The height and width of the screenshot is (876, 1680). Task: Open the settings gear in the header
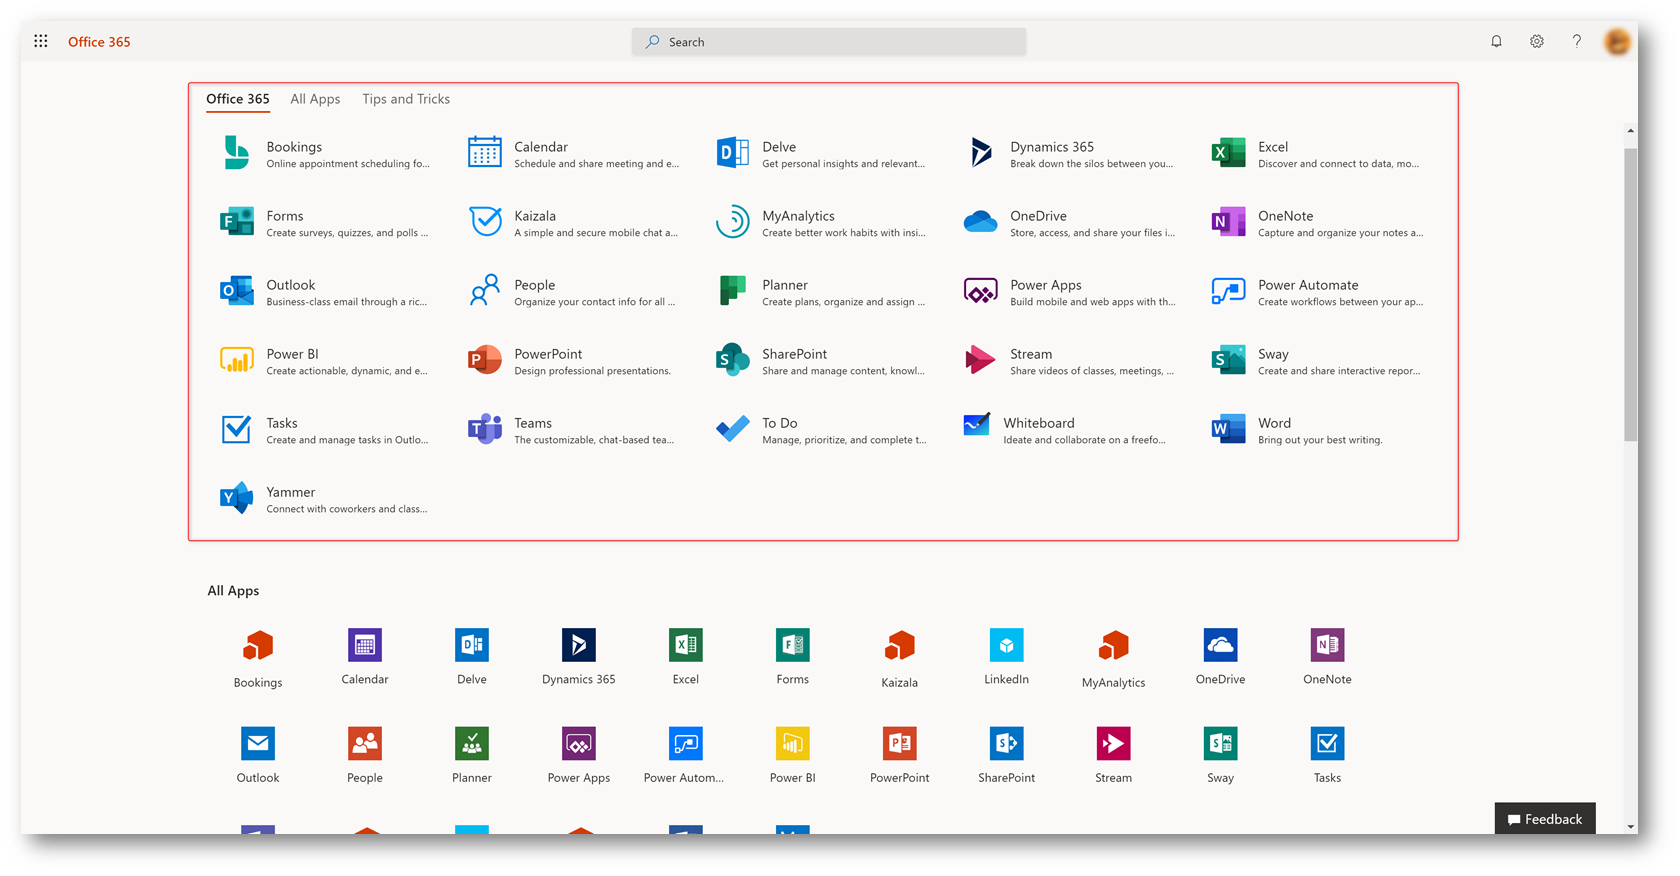point(1537,41)
